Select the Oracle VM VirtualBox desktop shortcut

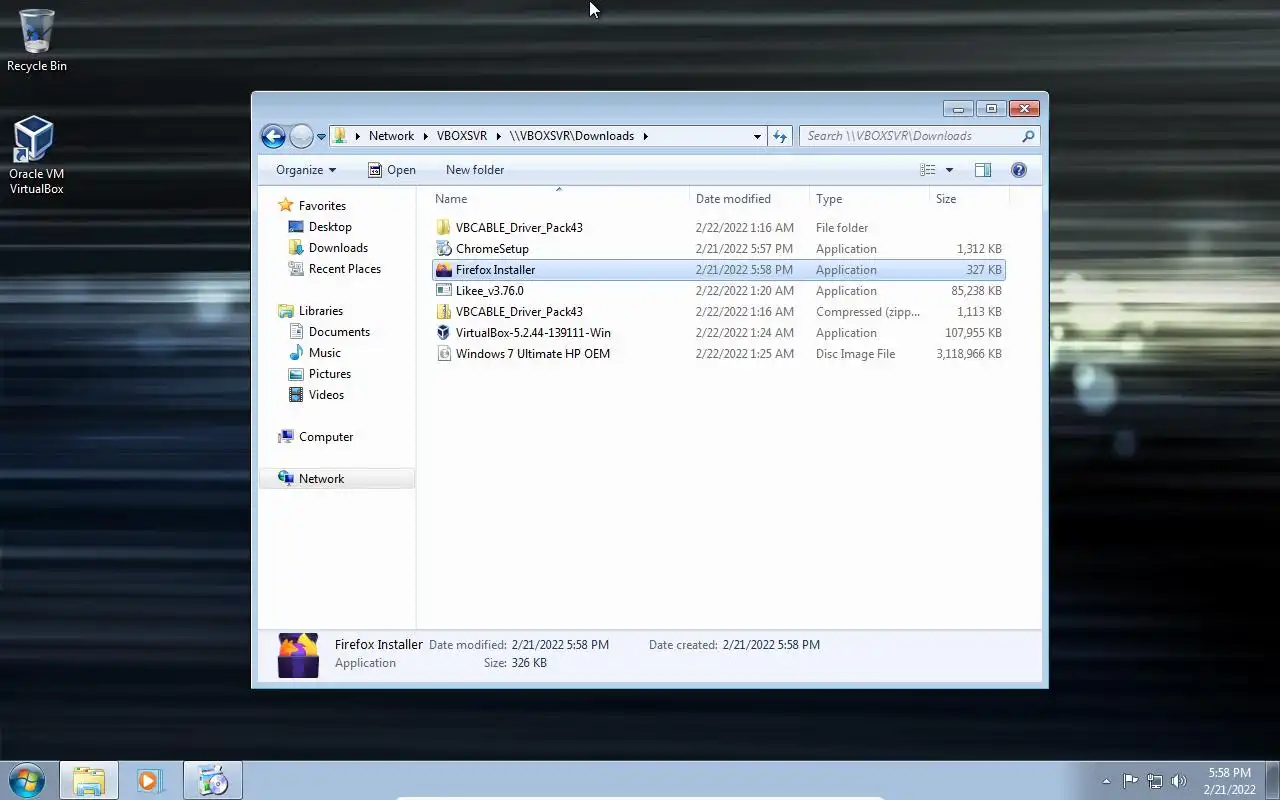pos(36,155)
